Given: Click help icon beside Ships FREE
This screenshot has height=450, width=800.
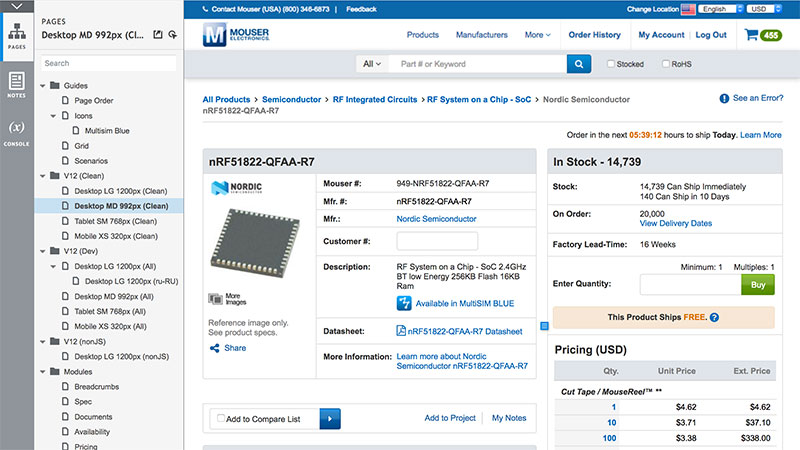Looking at the screenshot, I should pyautogui.click(x=715, y=317).
